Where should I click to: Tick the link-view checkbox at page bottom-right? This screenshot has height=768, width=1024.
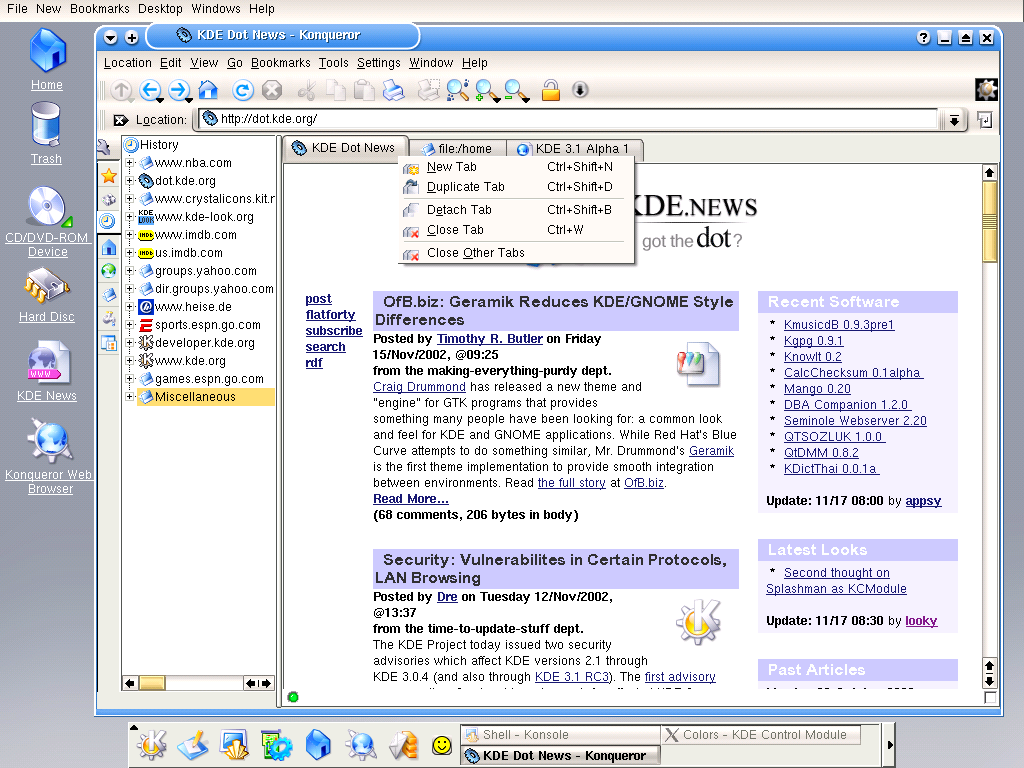990,698
